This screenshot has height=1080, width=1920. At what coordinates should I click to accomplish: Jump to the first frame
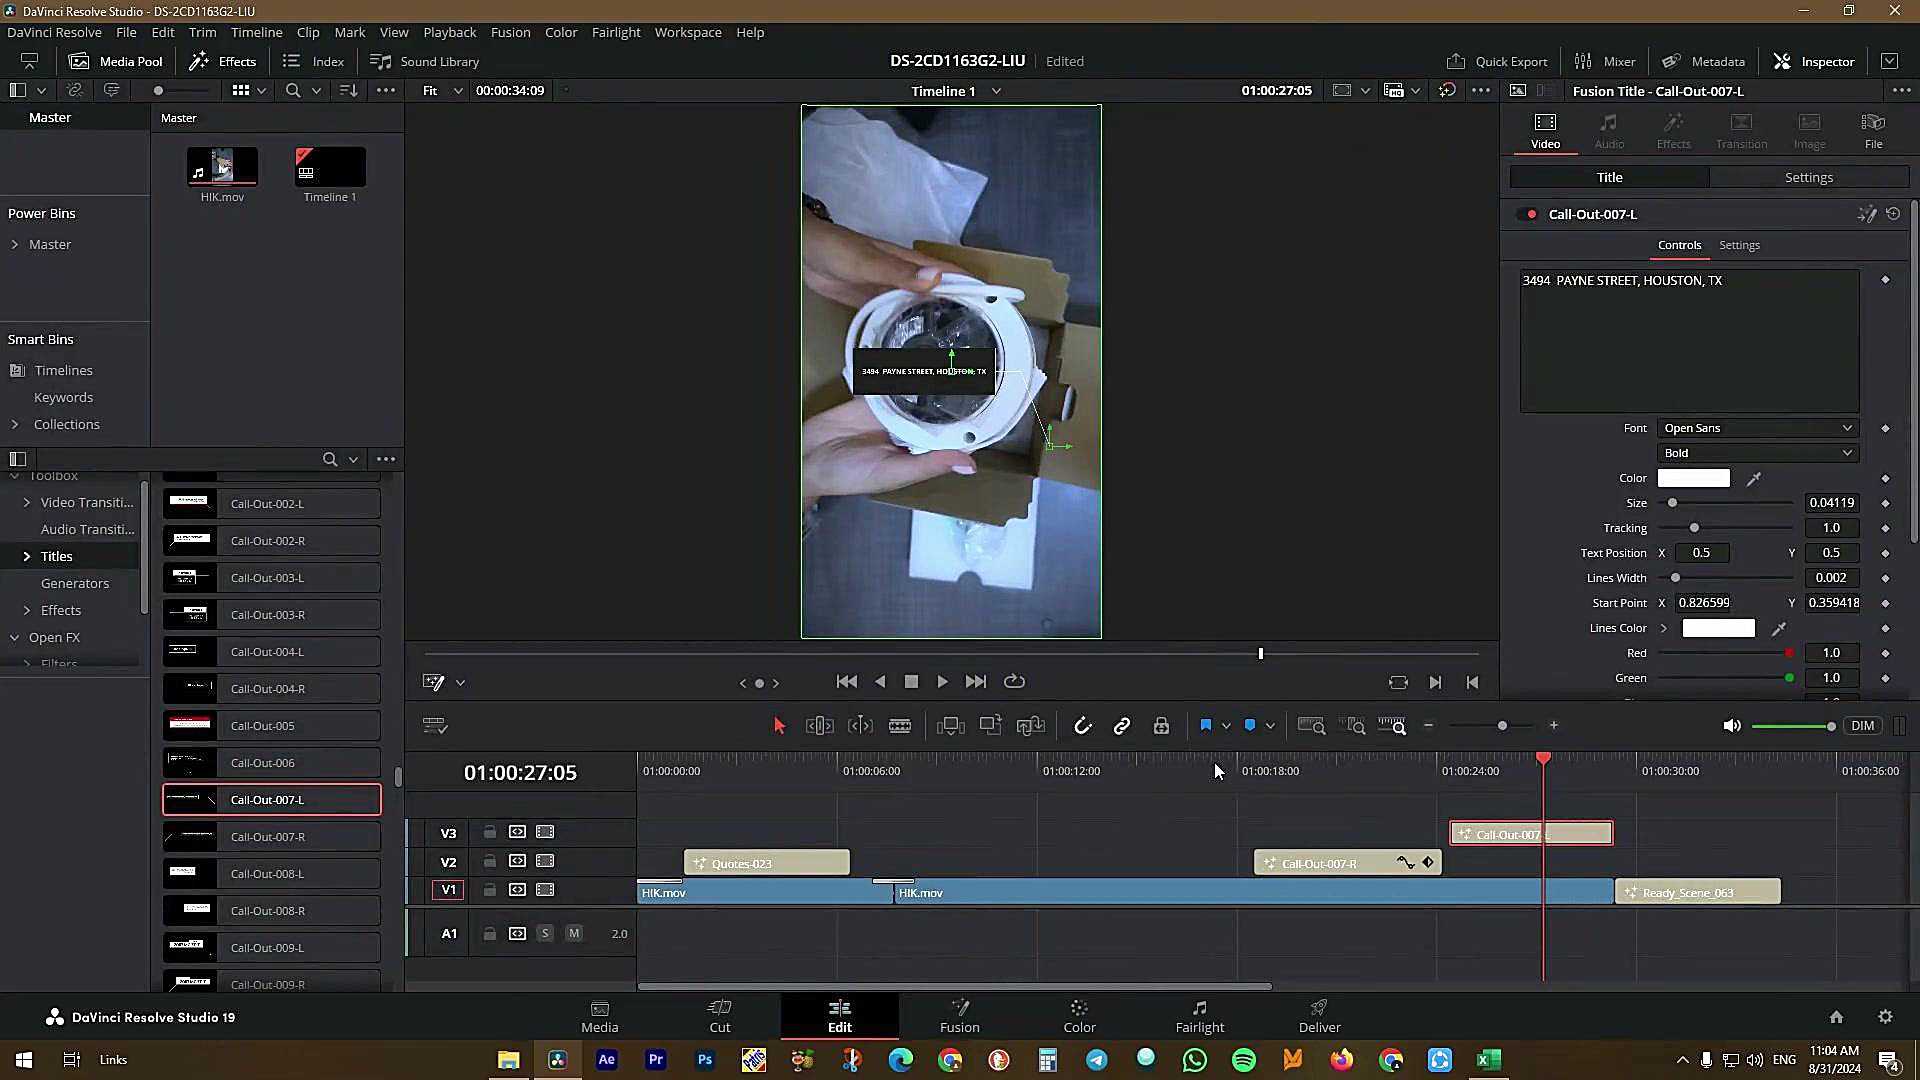pyautogui.click(x=847, y=682)
